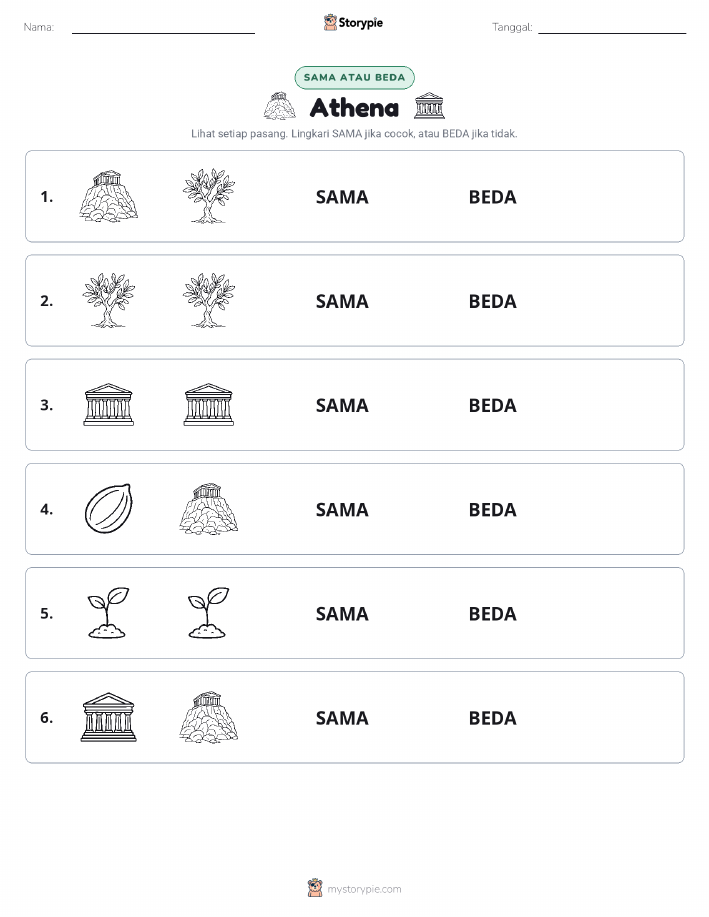The height and width of the screenshot is (917, 709).
Task: Click the first olive tree in row 2
Action: coord(109,301)
